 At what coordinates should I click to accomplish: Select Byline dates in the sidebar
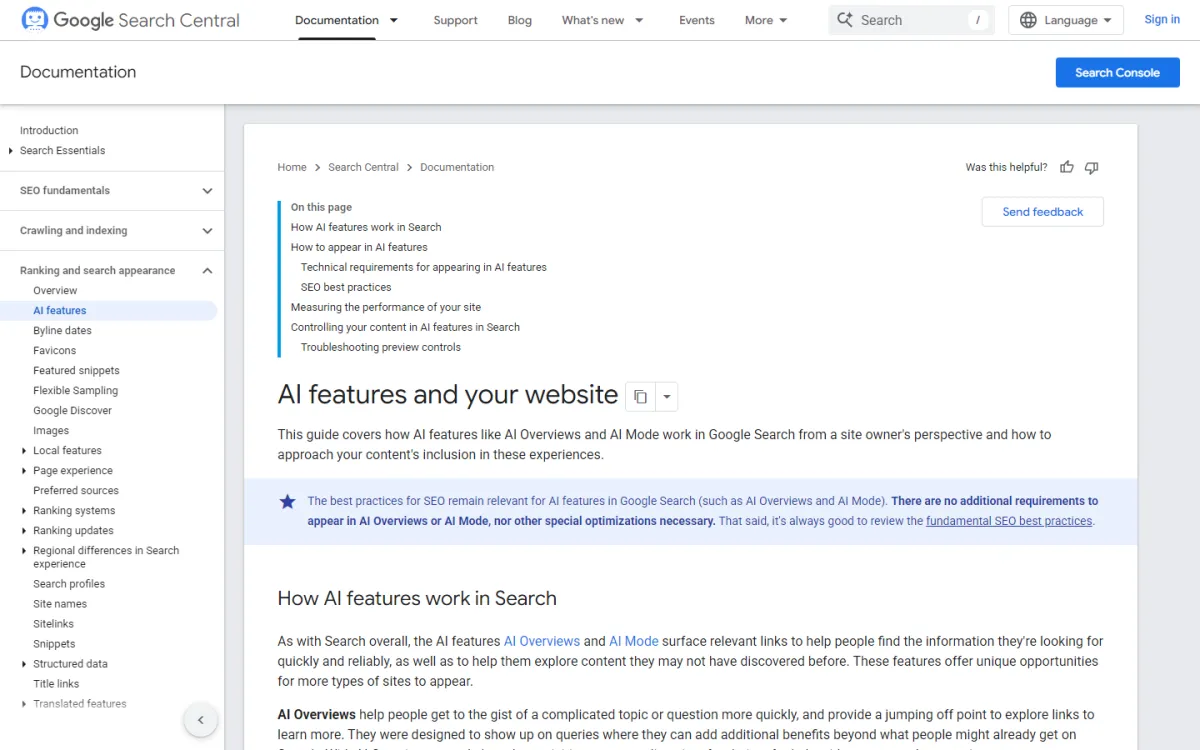[62, 331]
